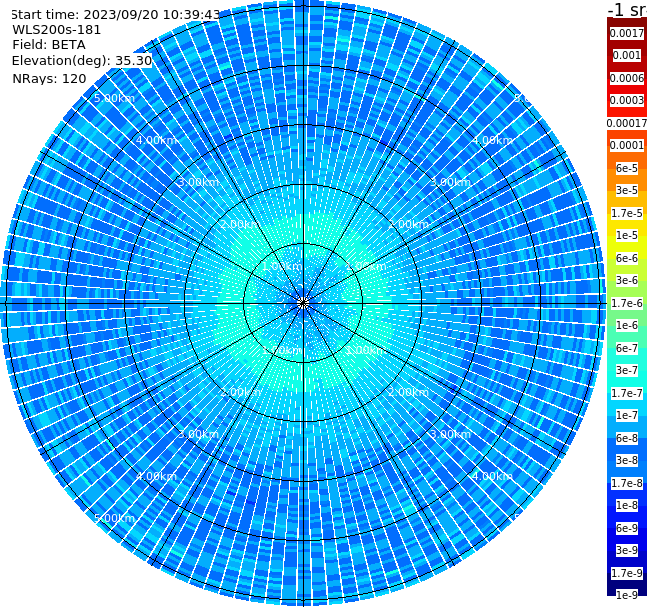Click the 1e-8 colorbar tick label

click(x=627, y=505)
